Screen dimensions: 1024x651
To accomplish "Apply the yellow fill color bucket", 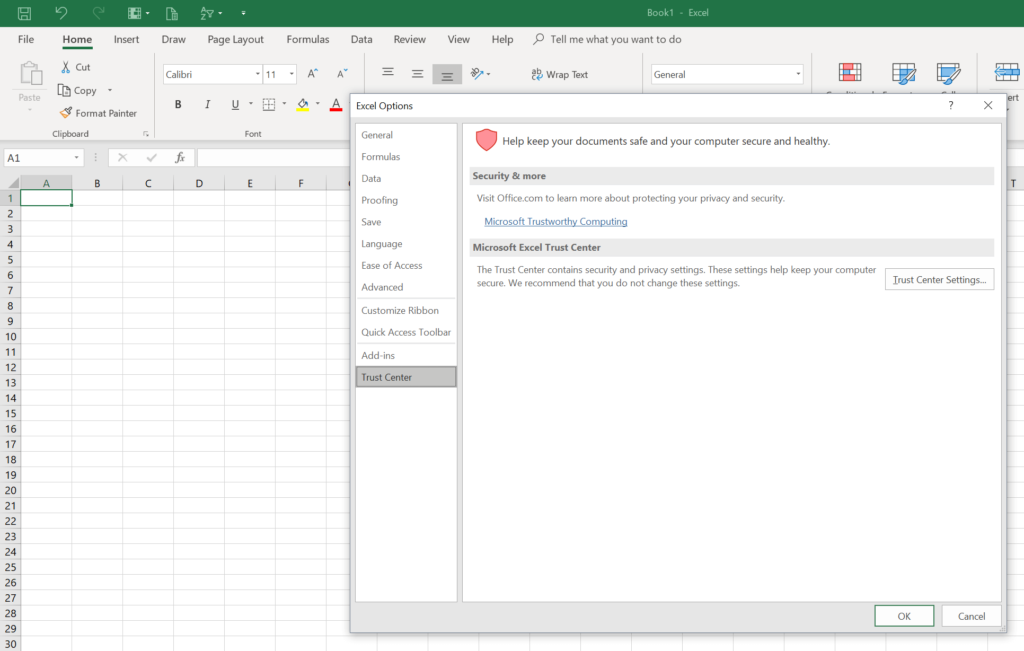I will (x=302, y=104).
